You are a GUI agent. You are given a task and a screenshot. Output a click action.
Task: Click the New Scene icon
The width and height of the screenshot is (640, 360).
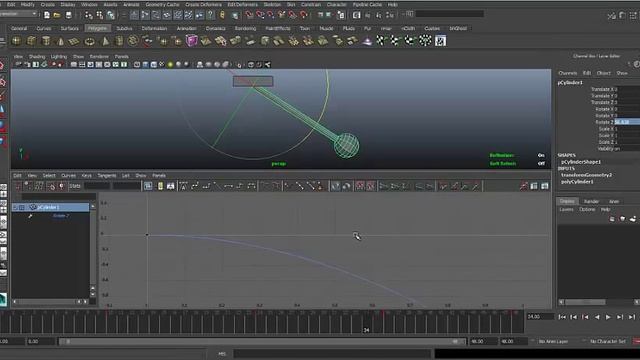[x=47, y=16]
